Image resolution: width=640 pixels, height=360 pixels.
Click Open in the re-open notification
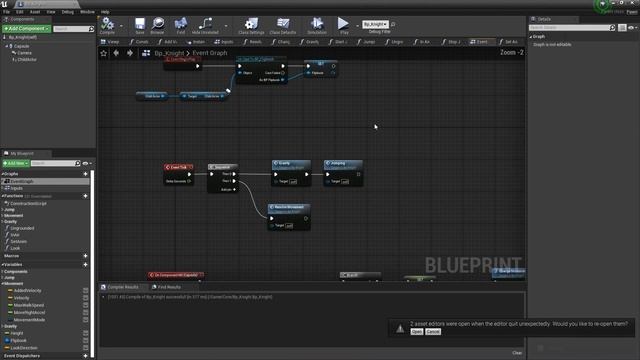click(417, 332)
